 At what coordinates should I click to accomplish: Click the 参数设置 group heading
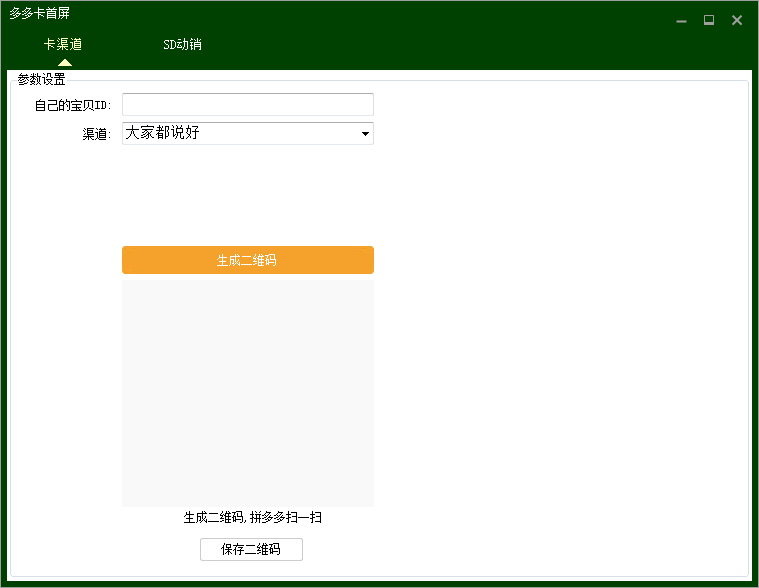pyautogui.click(x=41, y=80)
